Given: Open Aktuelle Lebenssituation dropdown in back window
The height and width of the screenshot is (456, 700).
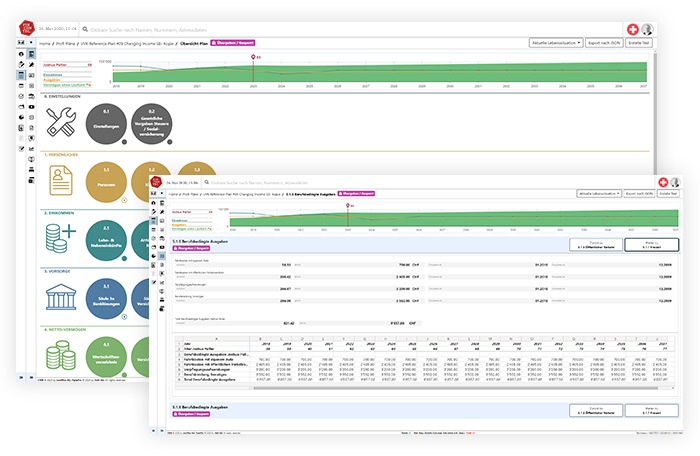Looking at the screenshot, I should 554,43.
